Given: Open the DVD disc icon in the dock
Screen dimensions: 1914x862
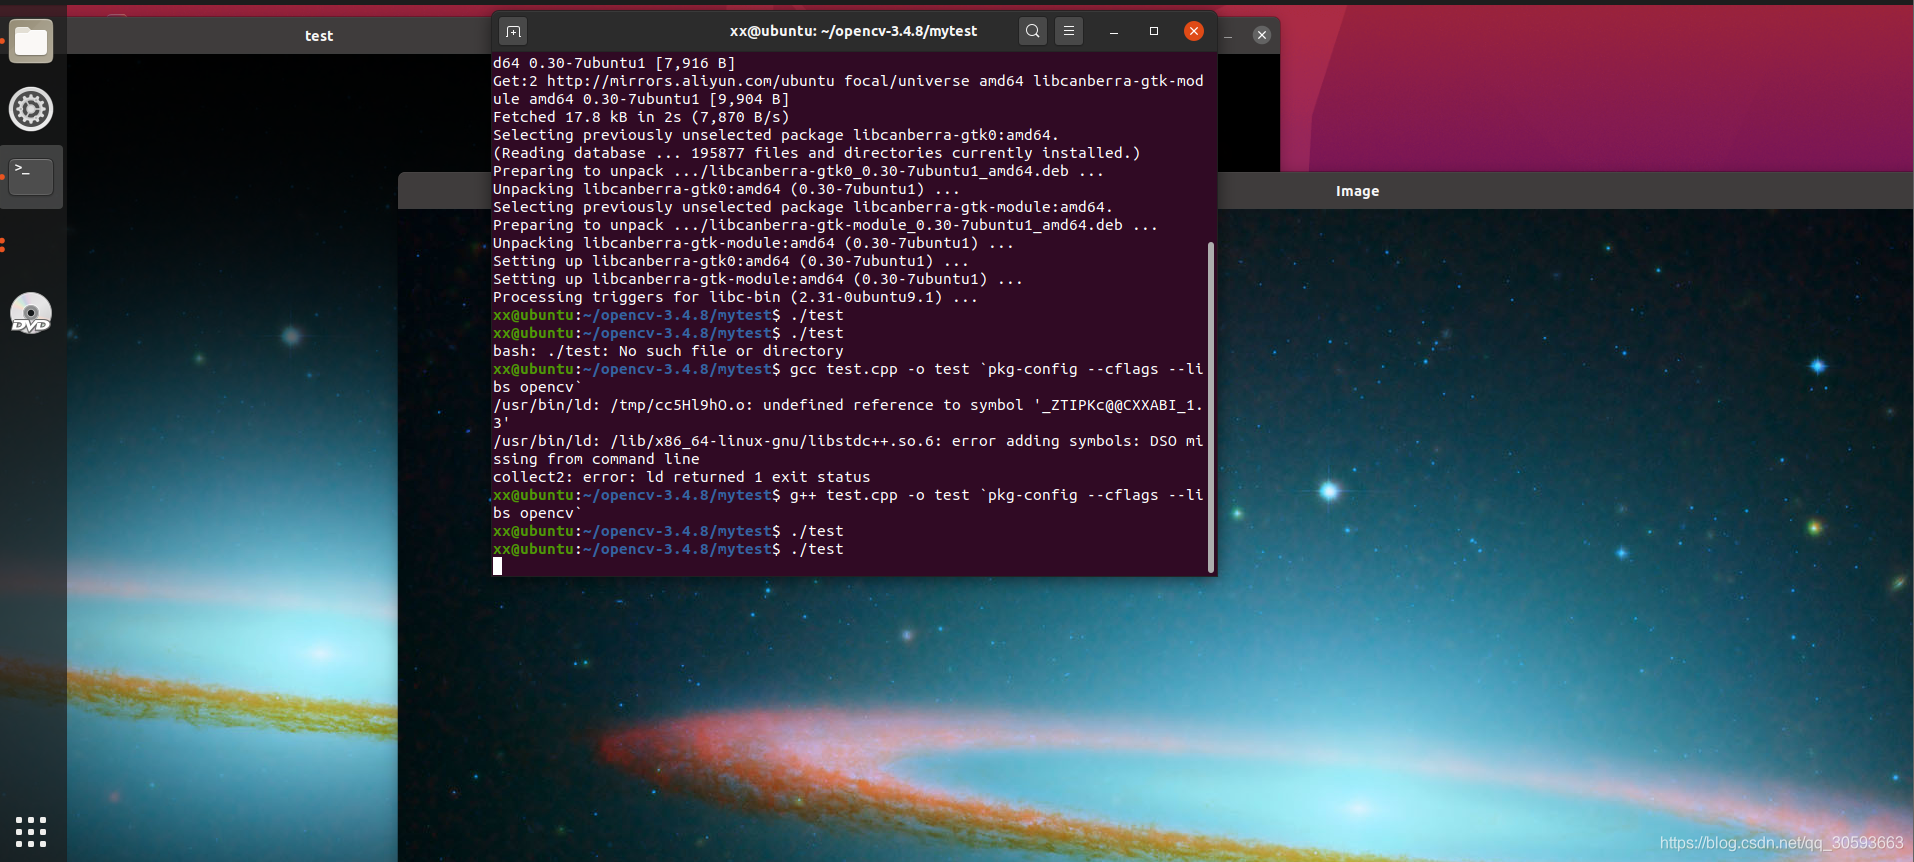Looking at the screenshot, I should (x=31, y=313).
